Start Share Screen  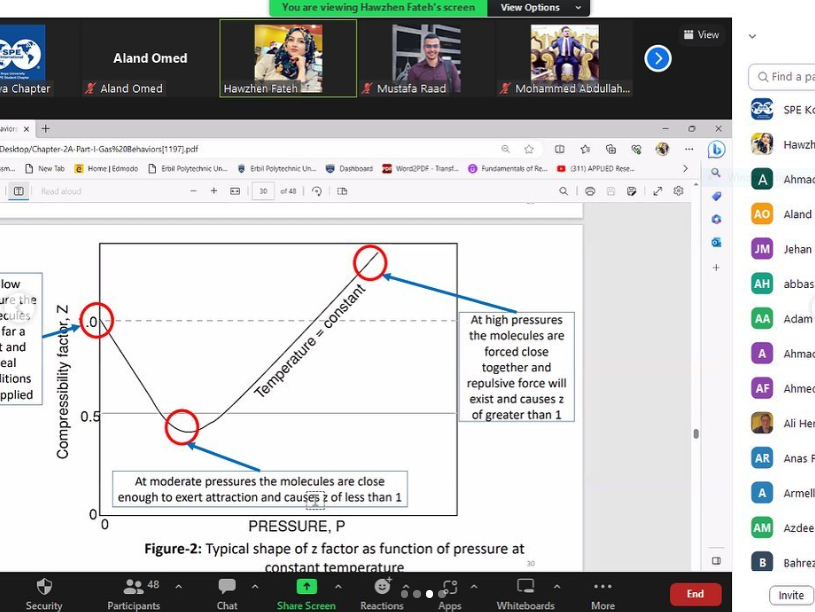306,593
